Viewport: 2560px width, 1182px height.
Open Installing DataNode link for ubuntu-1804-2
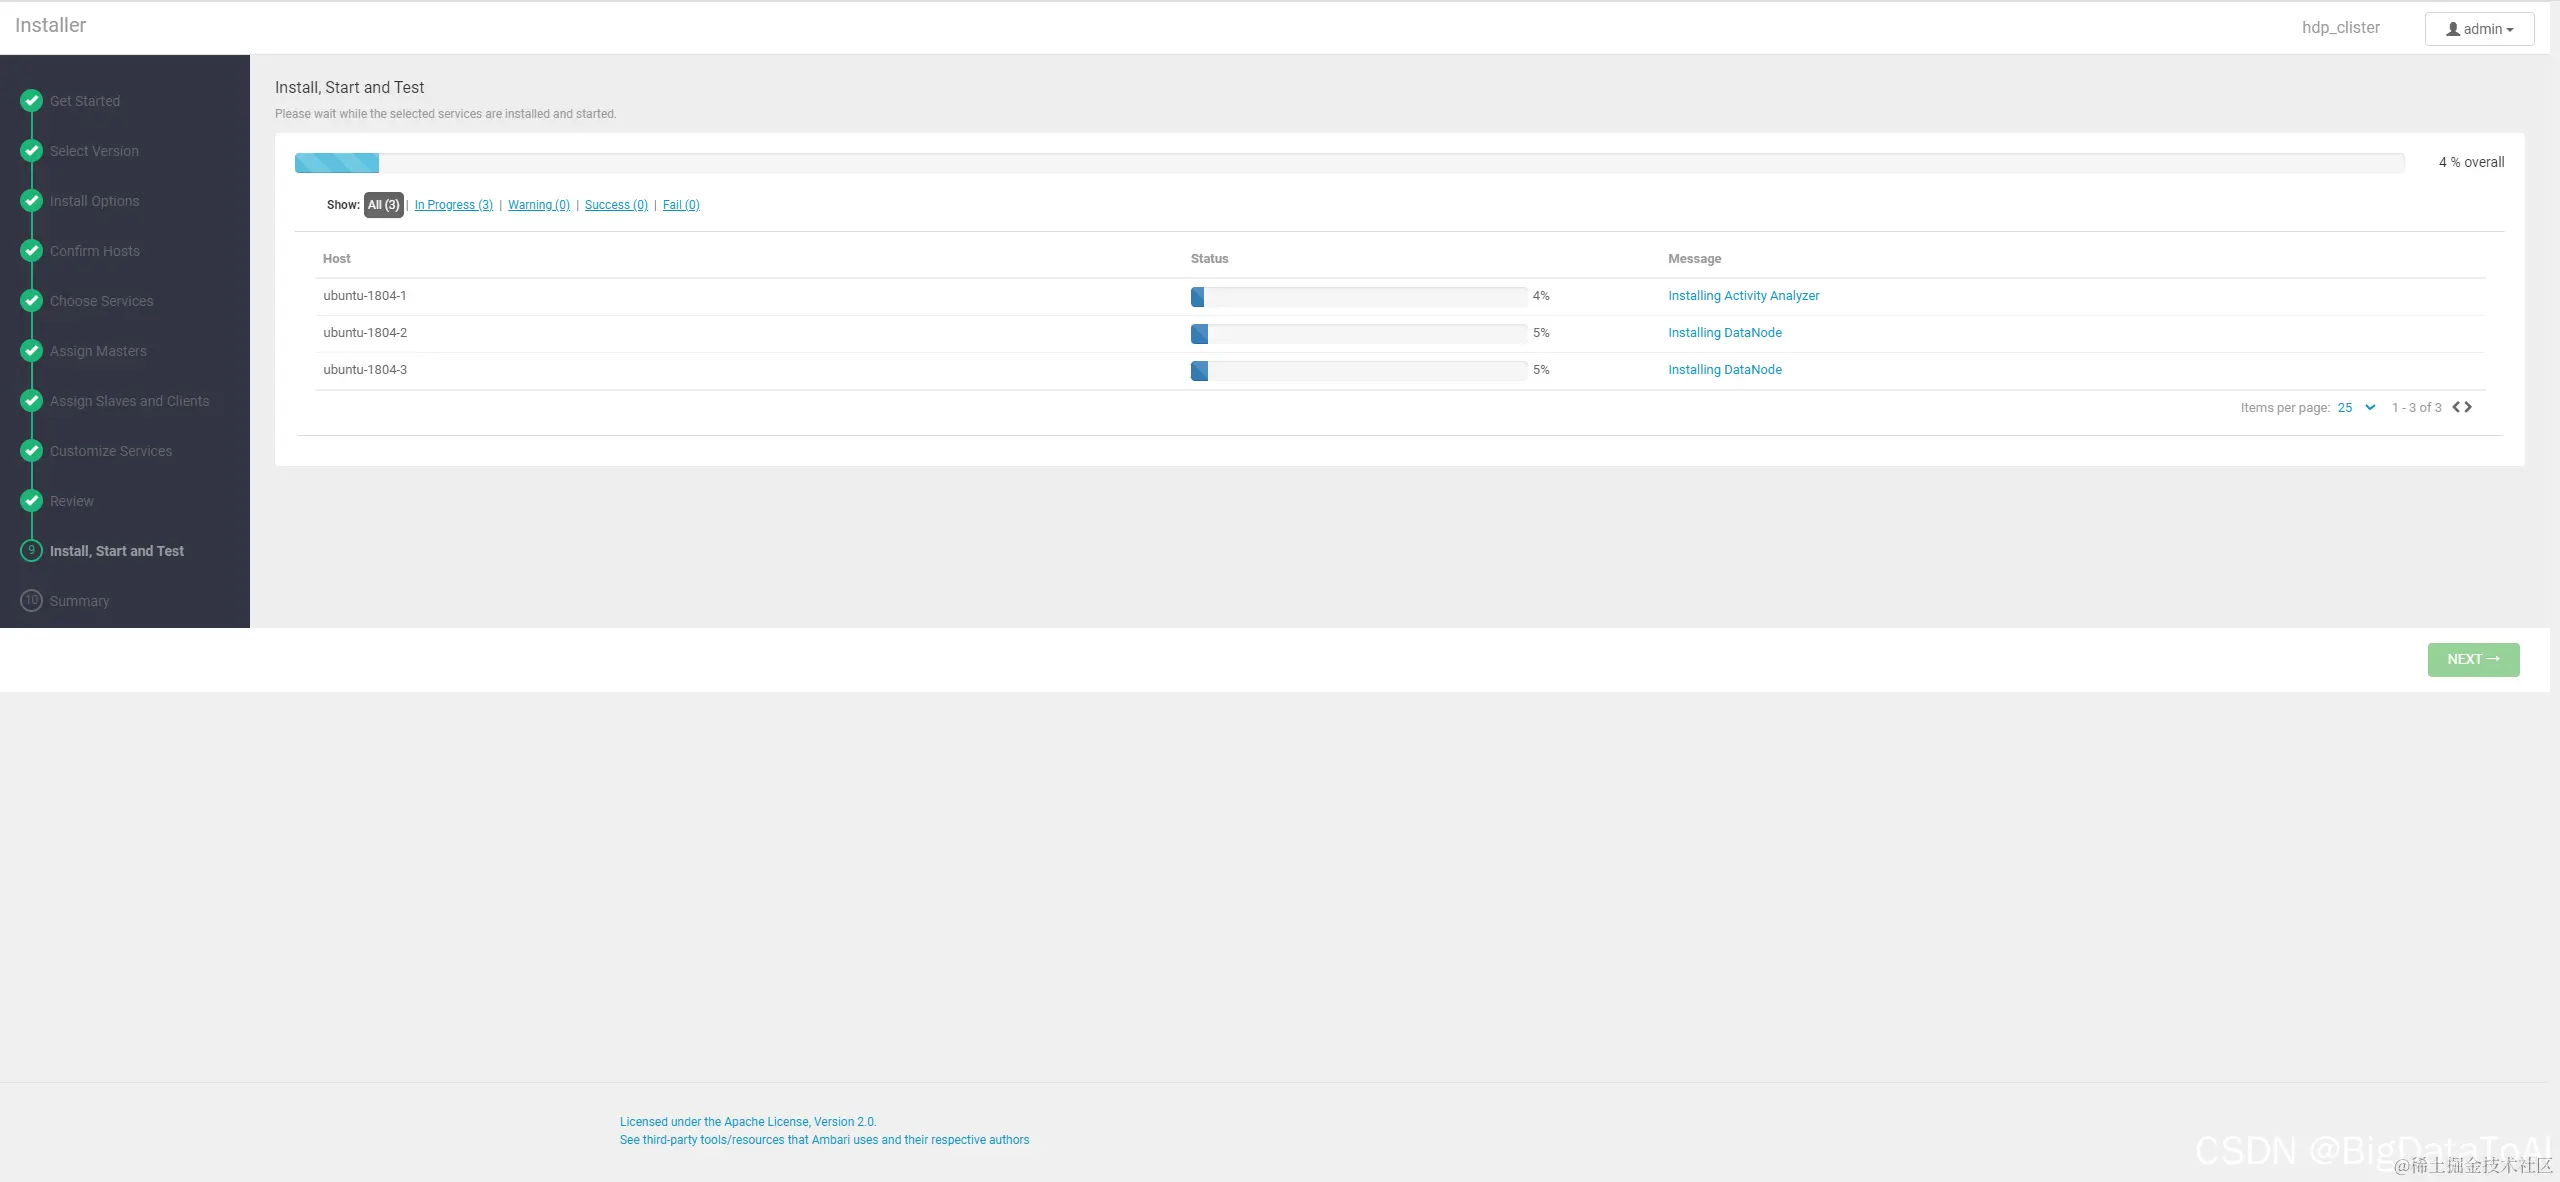coord(1724,333)
